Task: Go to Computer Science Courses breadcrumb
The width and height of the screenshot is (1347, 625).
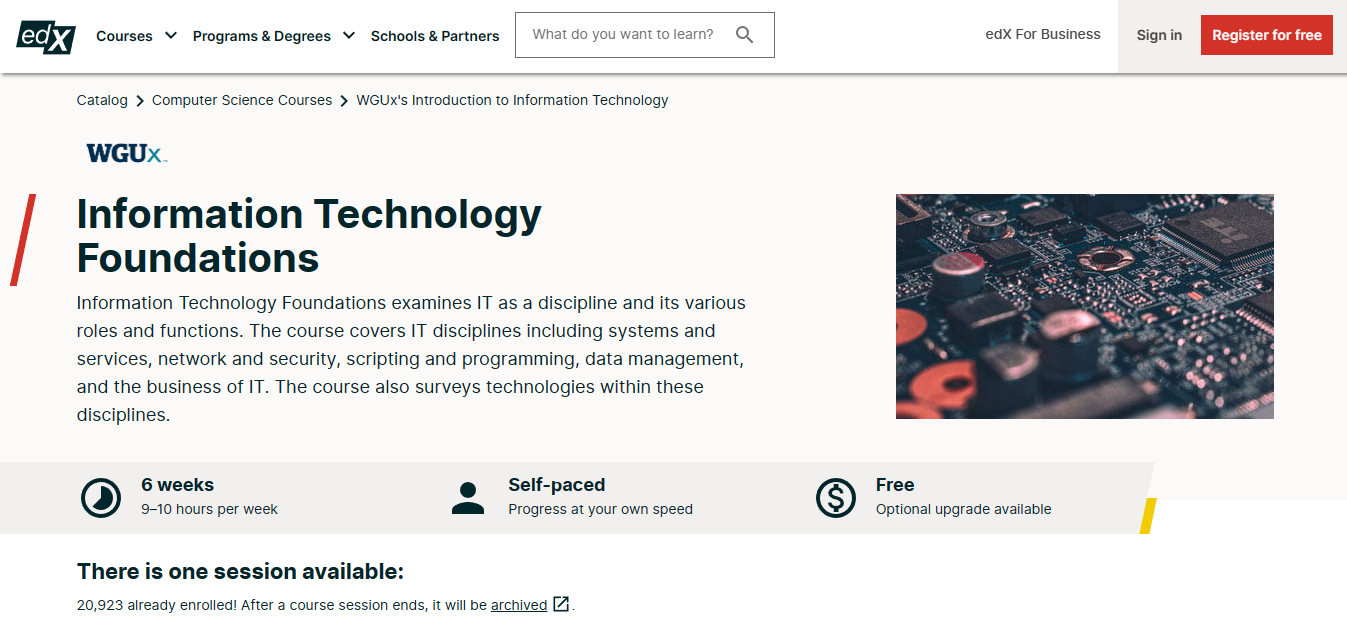Action: (x=242, y=100)
